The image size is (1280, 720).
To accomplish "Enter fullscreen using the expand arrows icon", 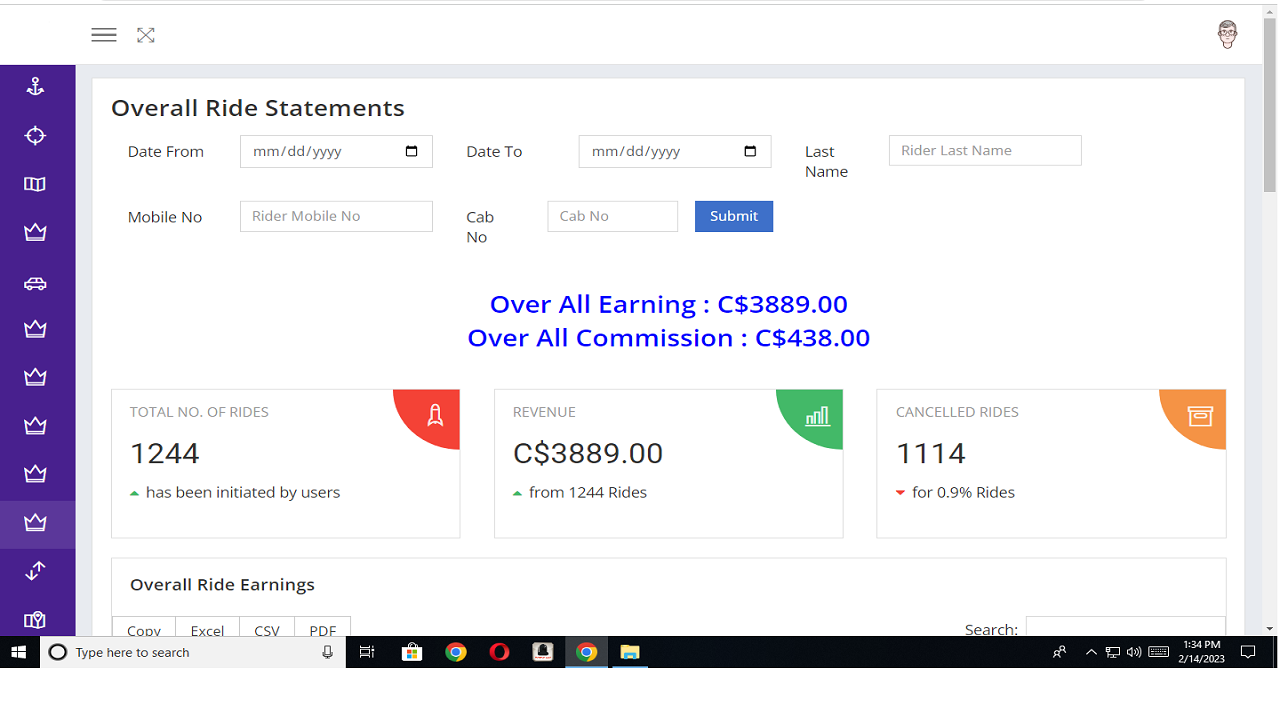I will tap(146, 34).
